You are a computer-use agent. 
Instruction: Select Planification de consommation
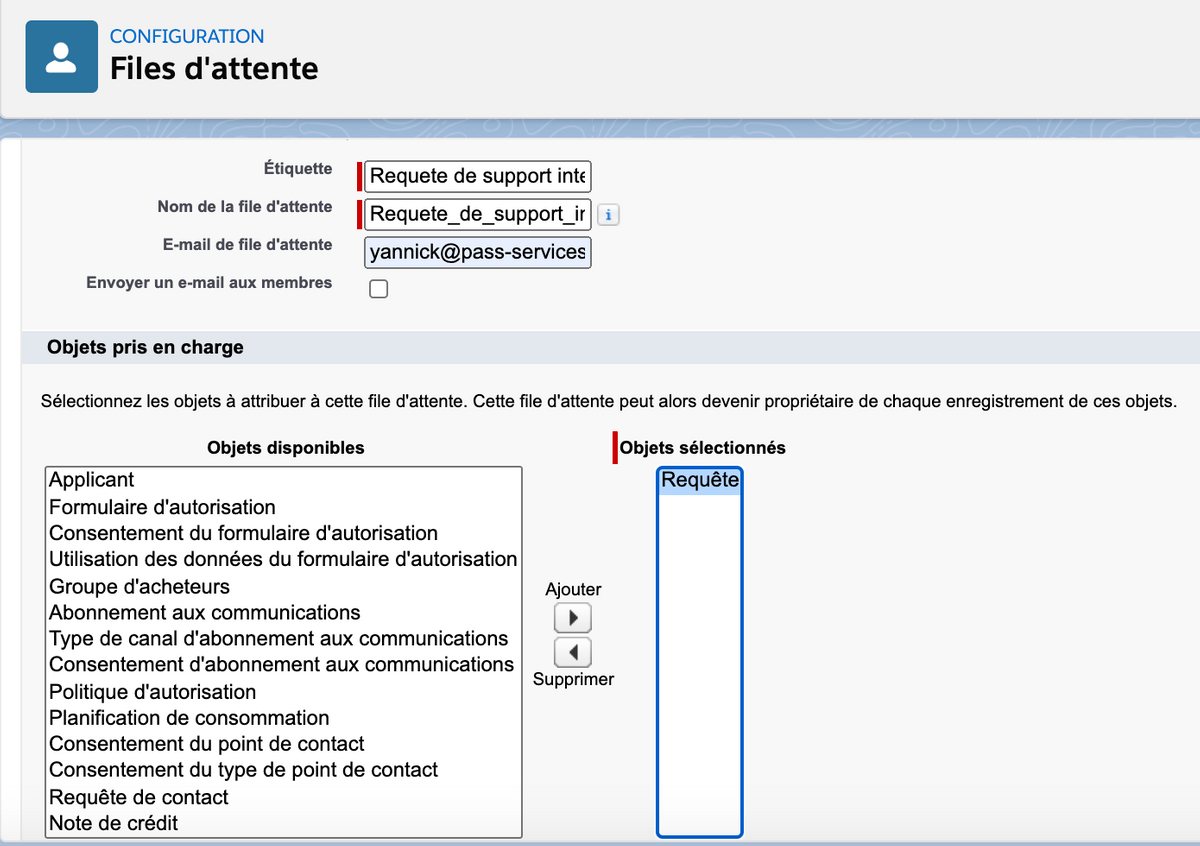[x=284, y=718]
